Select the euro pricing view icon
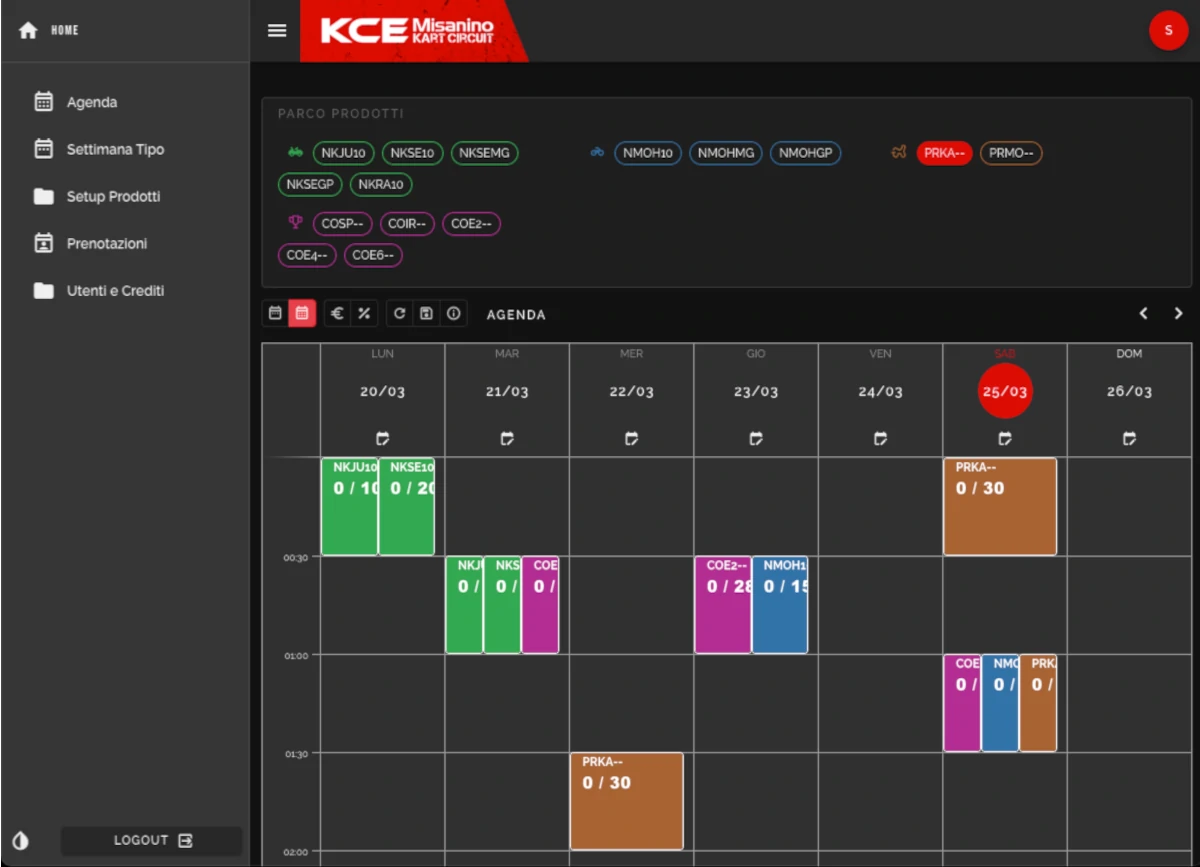Viewport: 1200px width, 867px height. click(x=337, y=313)
